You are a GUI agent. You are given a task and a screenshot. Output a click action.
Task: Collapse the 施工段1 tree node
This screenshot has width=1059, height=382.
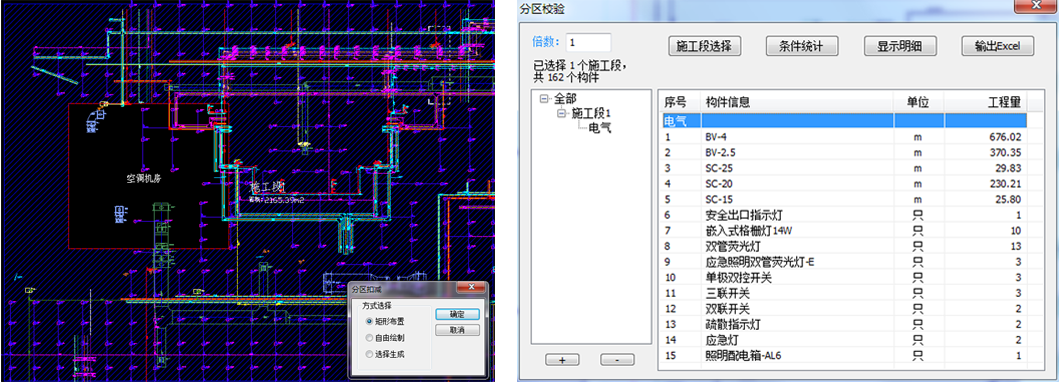(x=561, y=113)
